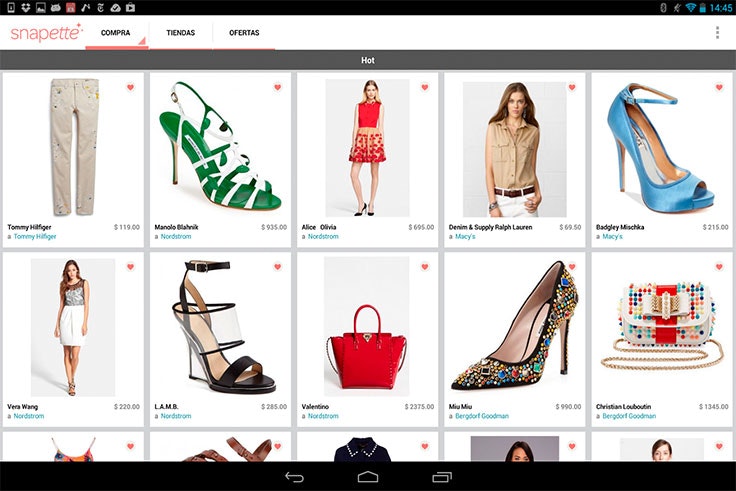Screen dimensions: 736x491
Task: Like the Alice Olivia dress heart
Action: point(425,87)
